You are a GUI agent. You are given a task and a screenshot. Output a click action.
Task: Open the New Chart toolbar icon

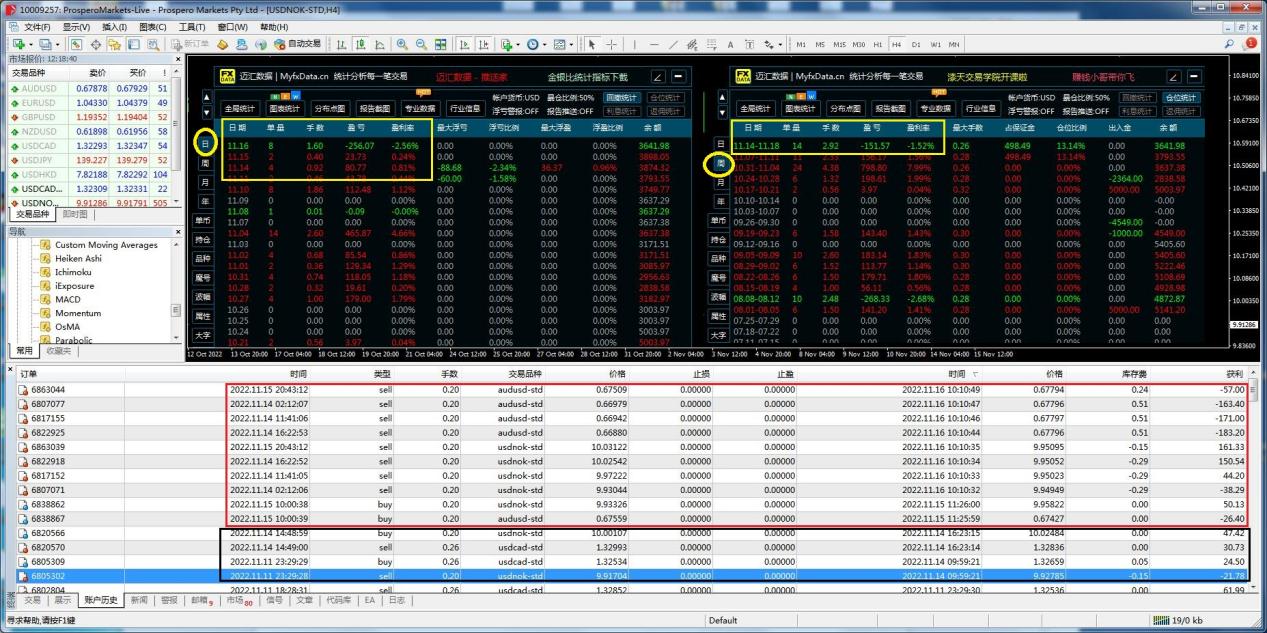(19, 44)
